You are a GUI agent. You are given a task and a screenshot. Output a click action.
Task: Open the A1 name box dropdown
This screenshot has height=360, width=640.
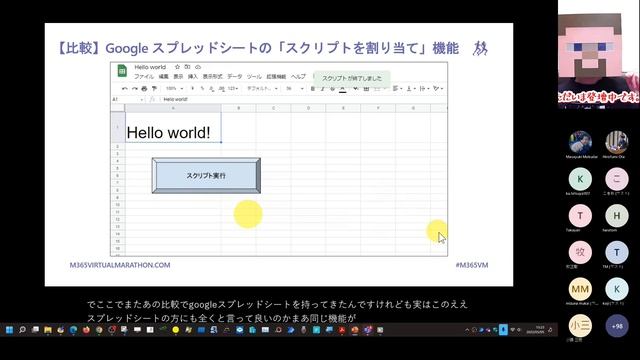click(142, 99)
